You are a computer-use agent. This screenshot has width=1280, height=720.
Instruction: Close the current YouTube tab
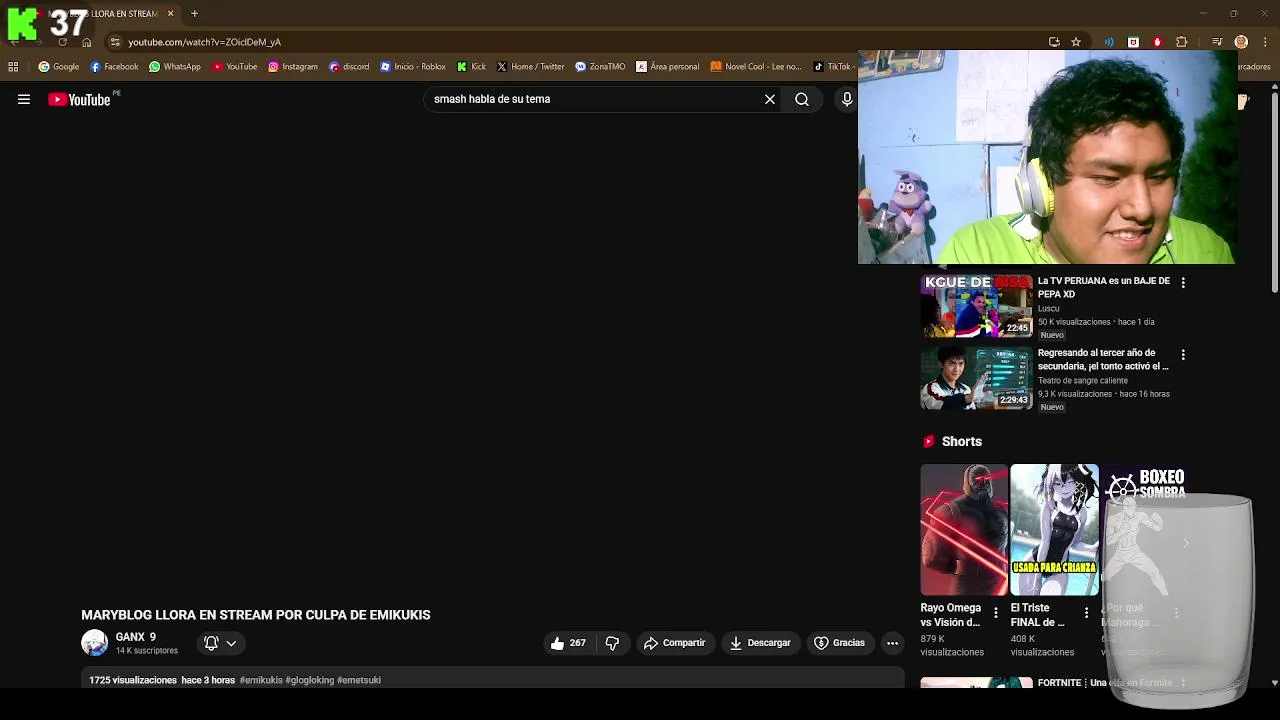pyautogui.click(x=170, y=13)
